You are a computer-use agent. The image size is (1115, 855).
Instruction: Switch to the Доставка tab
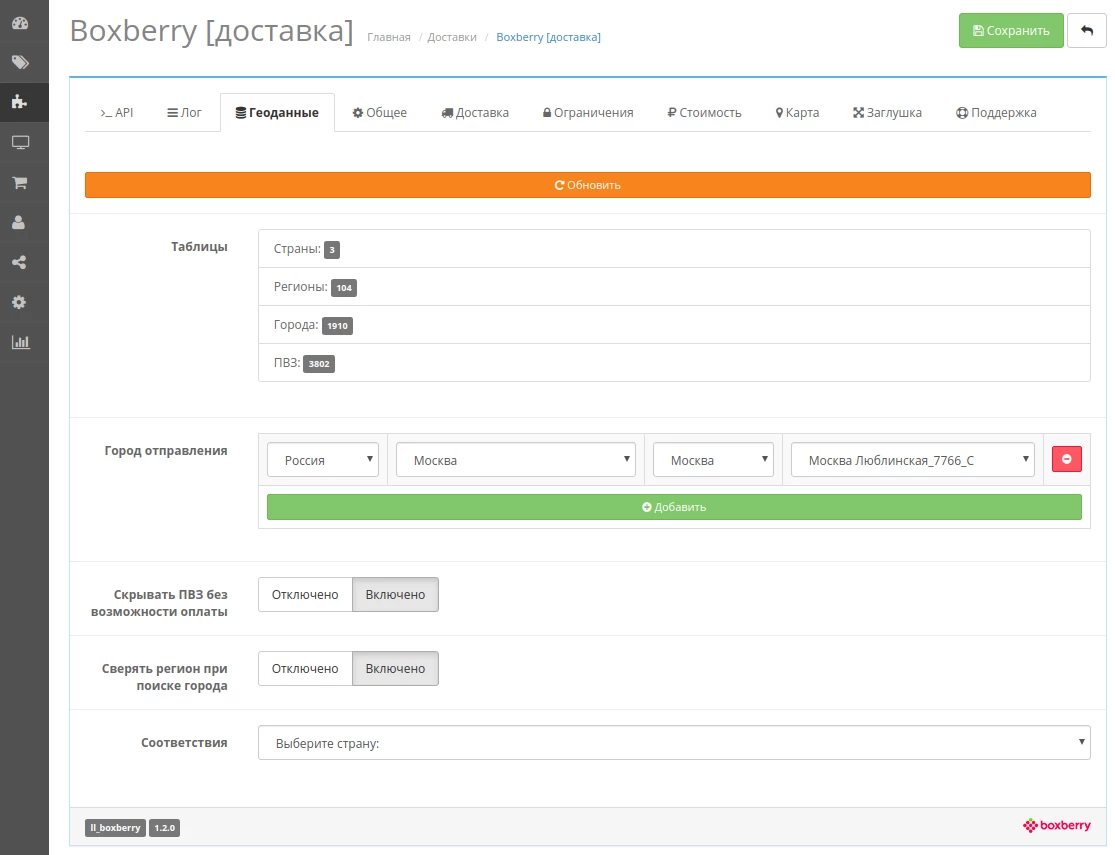pyautogui.click(x=475, y=112)
